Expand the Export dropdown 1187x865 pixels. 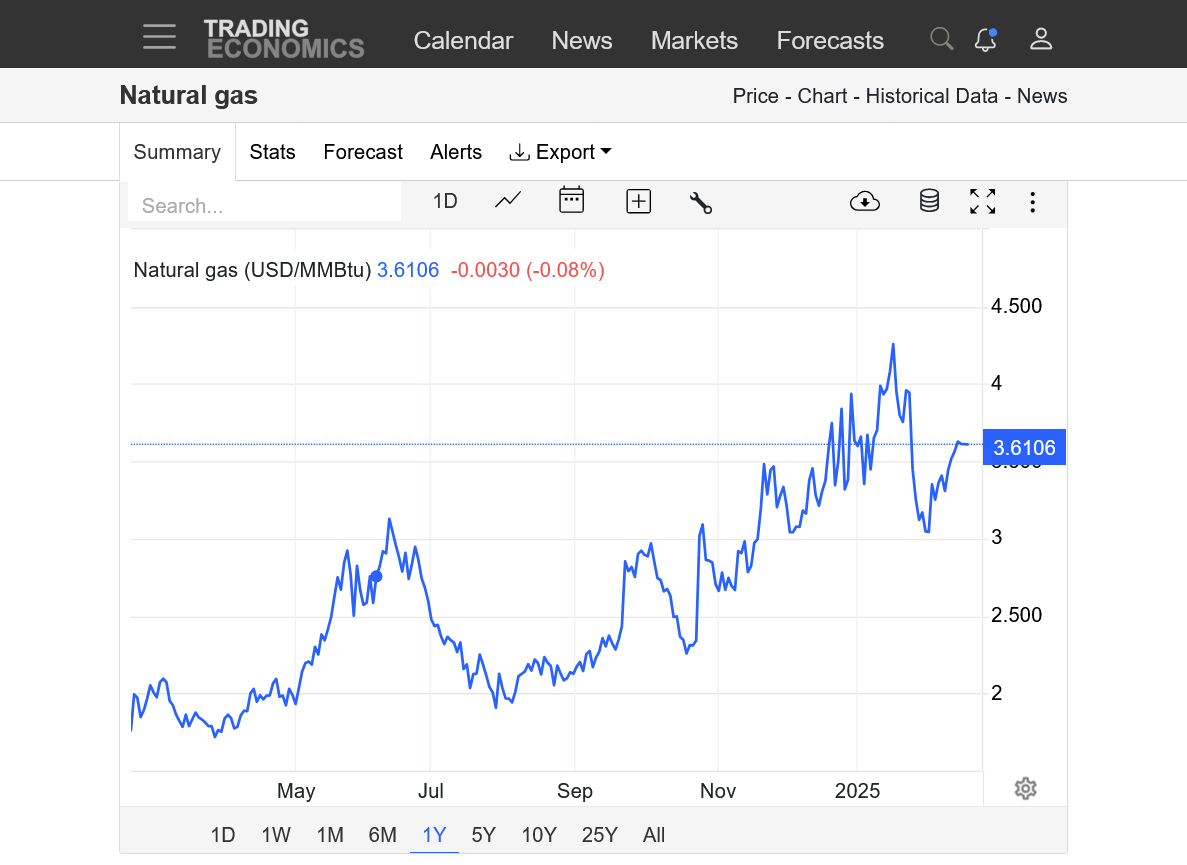561,152
